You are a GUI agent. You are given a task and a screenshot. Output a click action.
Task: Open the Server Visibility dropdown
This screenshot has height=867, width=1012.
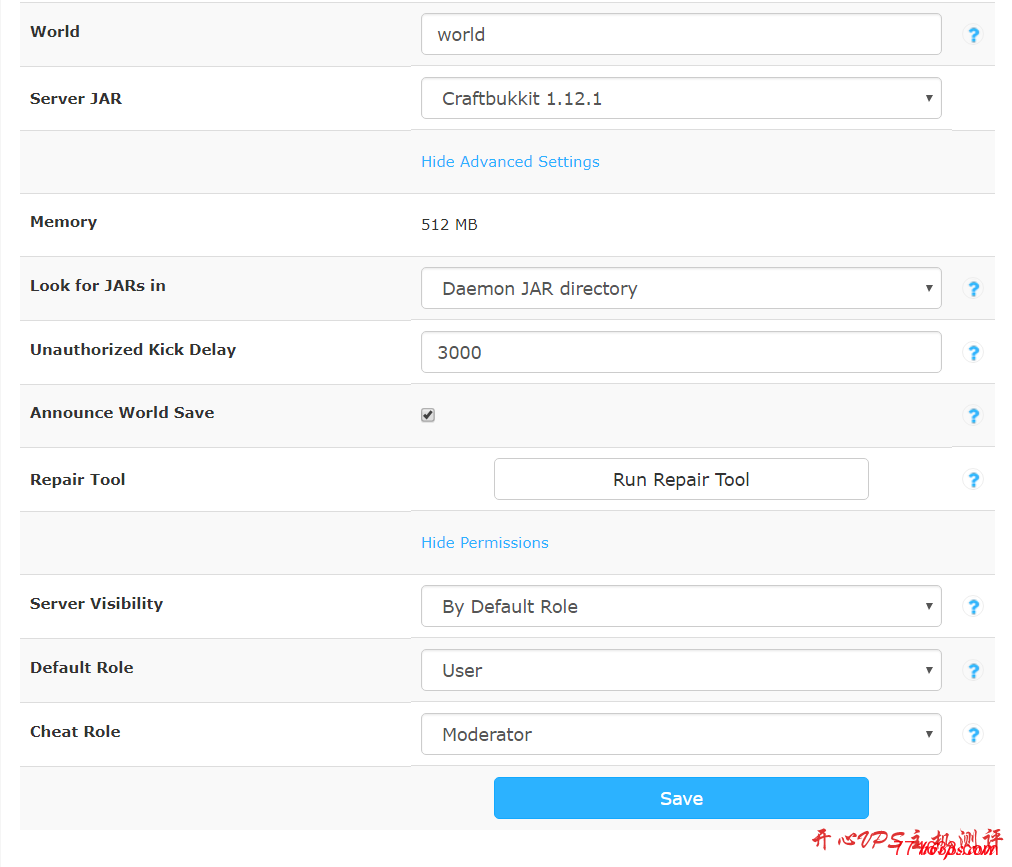coord(680,607)
